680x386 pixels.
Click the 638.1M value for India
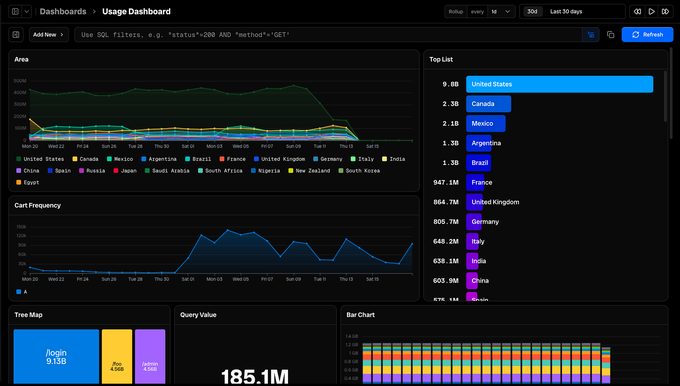(x=446, y=261)
